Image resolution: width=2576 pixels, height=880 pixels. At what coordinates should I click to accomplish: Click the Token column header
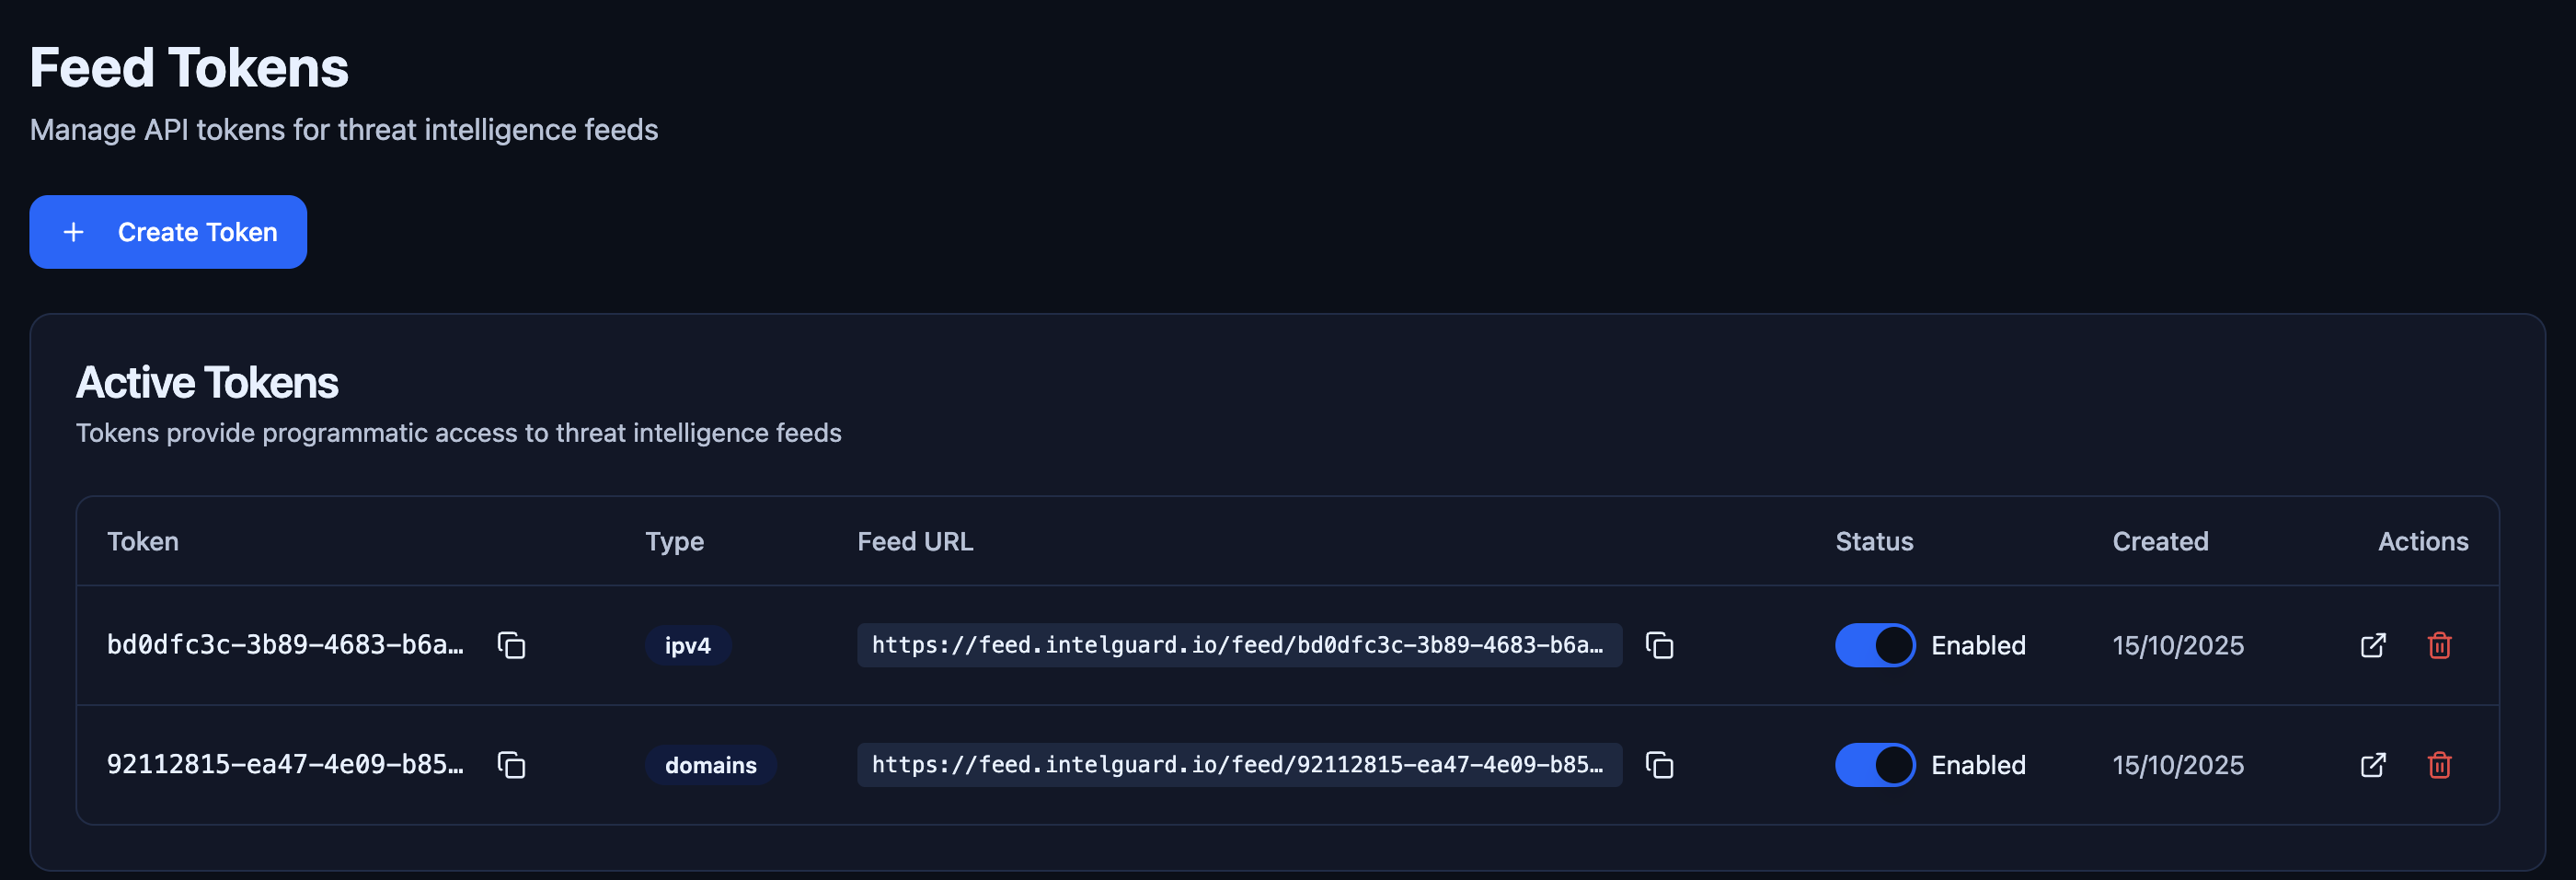(x=142, y=541)
